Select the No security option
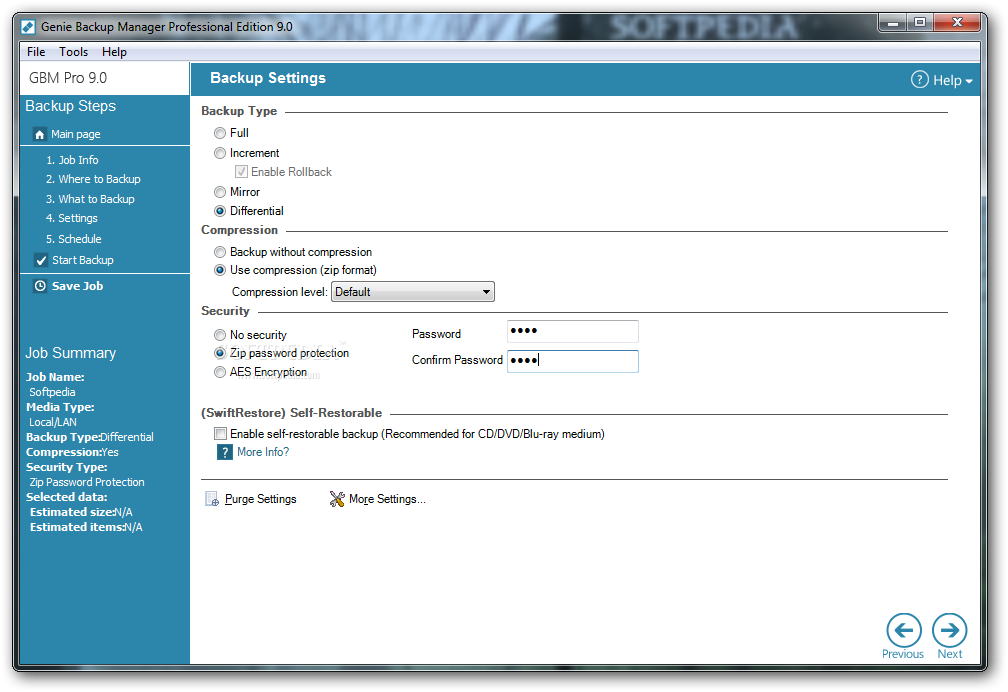 (220, 335)
